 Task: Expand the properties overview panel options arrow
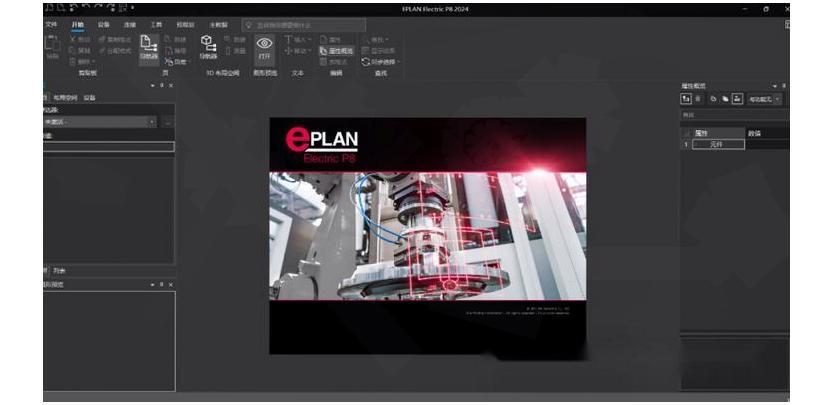tap(773, 86)
